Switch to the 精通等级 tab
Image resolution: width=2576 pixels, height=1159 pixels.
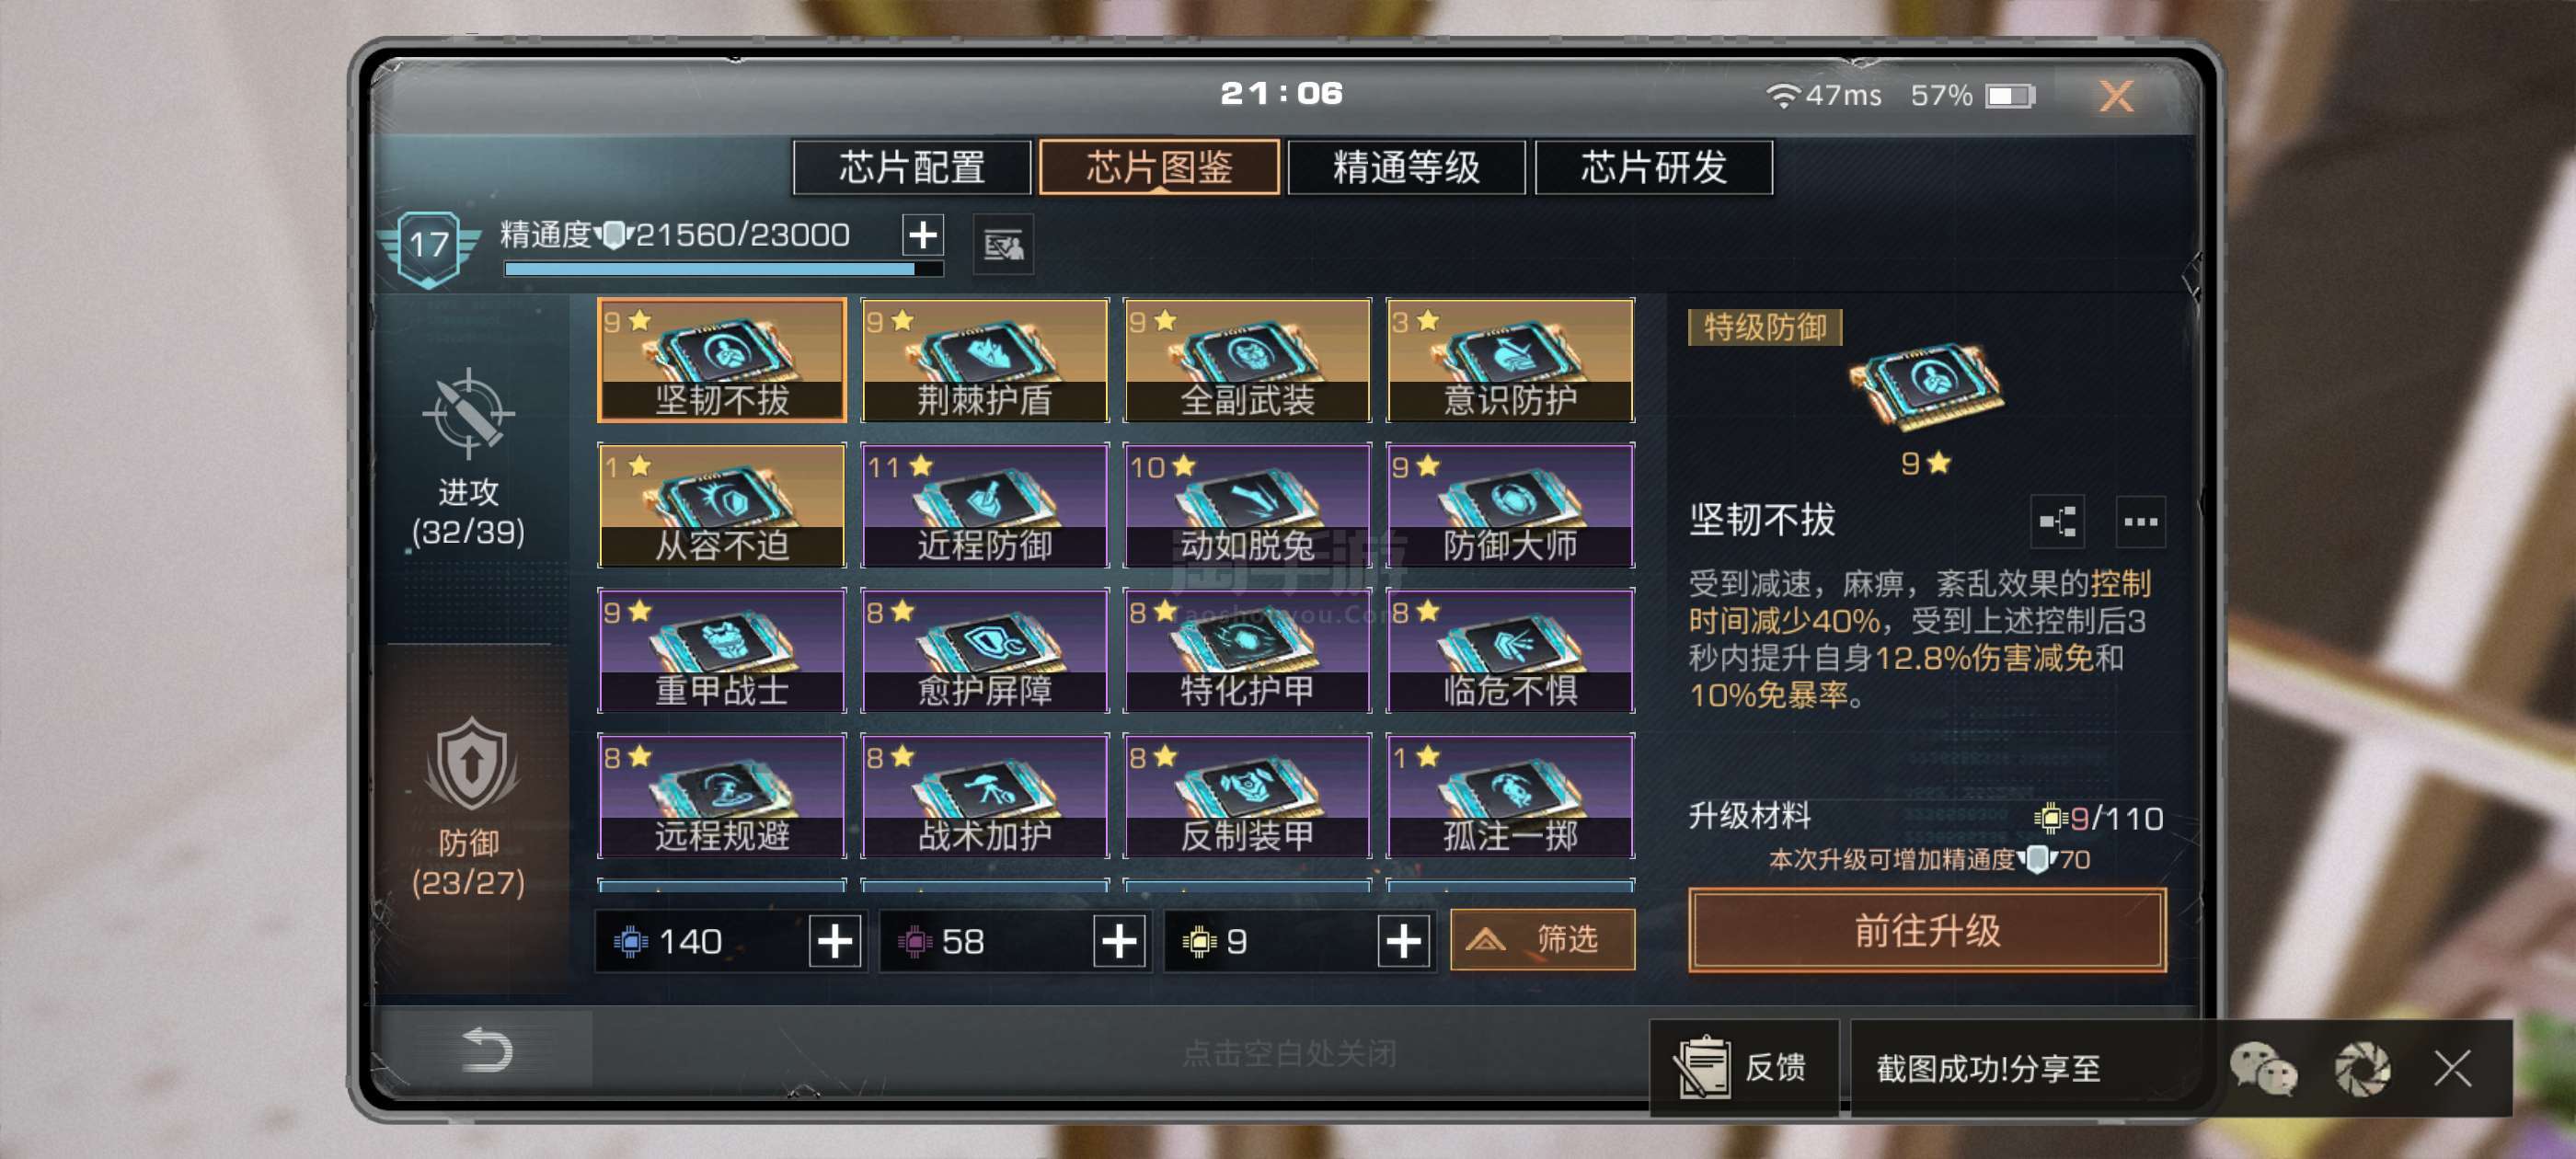point(1406,167)
